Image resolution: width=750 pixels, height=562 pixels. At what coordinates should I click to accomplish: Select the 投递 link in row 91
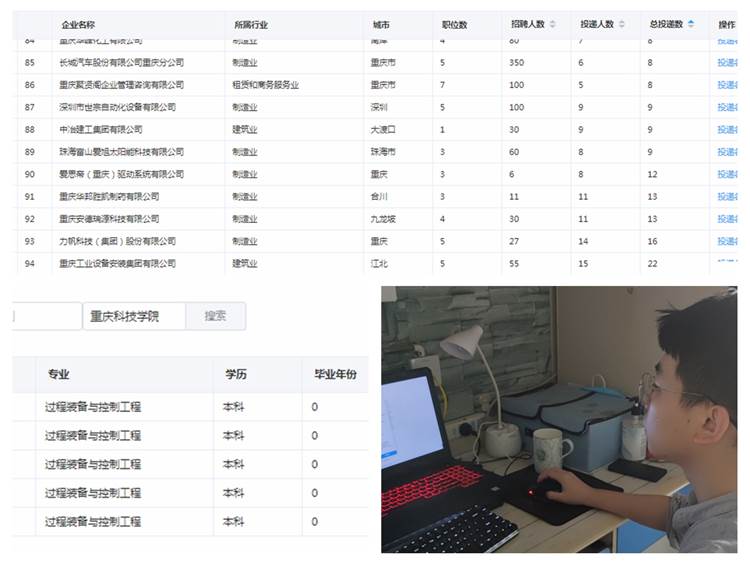[726, 197]
